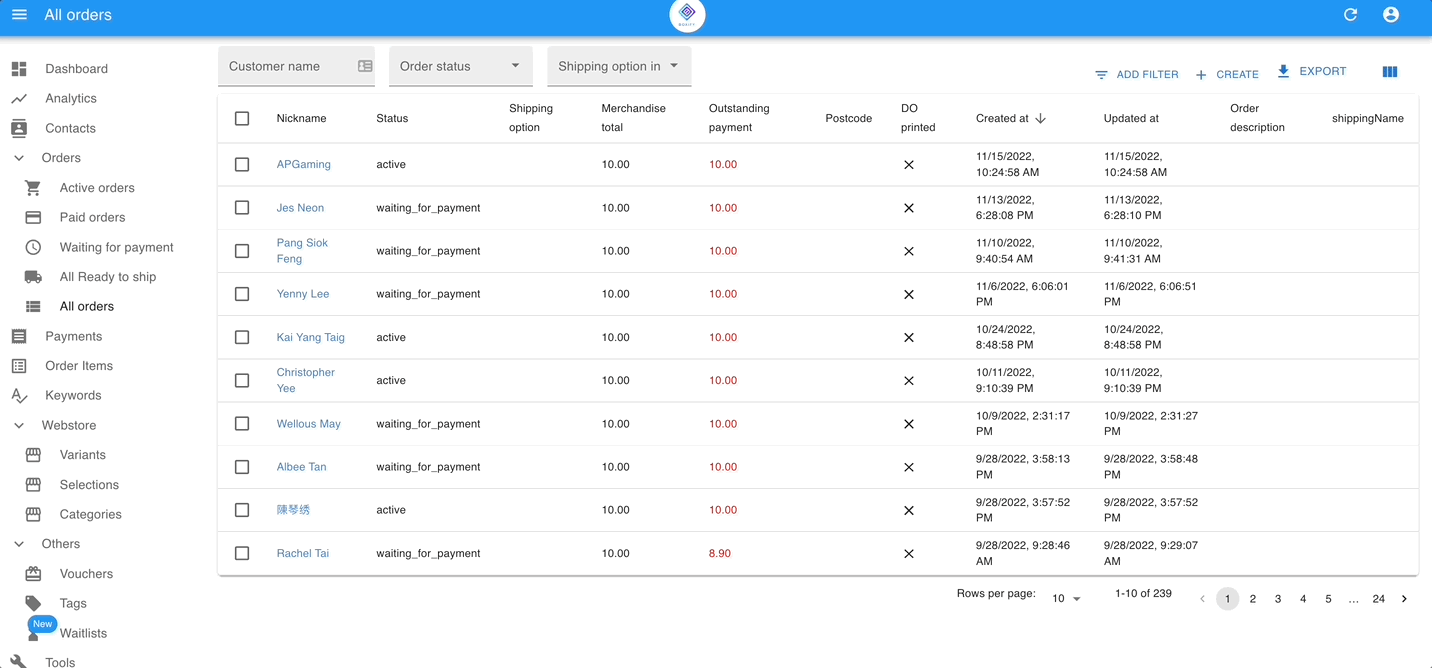The height and width of the screenshot is (668, 1432).
Task: Go to Analytics in the sidebar
Action: [x=70, y=98]
